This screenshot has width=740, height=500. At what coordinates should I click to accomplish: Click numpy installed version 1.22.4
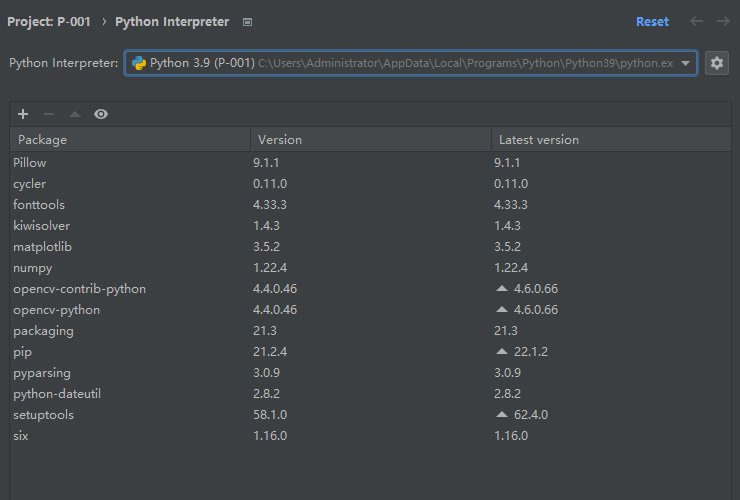[270, 268]
